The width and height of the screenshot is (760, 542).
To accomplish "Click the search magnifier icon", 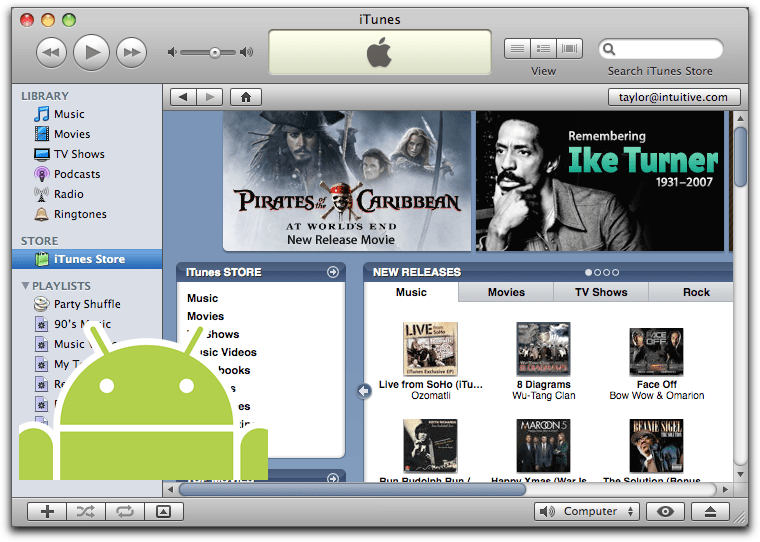I will (609, 49).
